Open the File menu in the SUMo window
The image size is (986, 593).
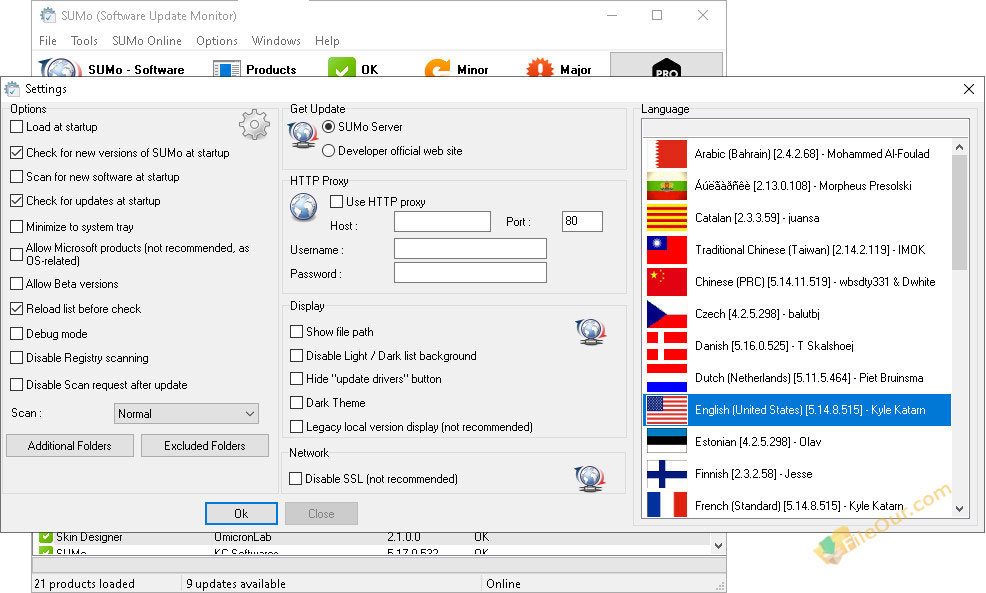[x=48, y=41]
